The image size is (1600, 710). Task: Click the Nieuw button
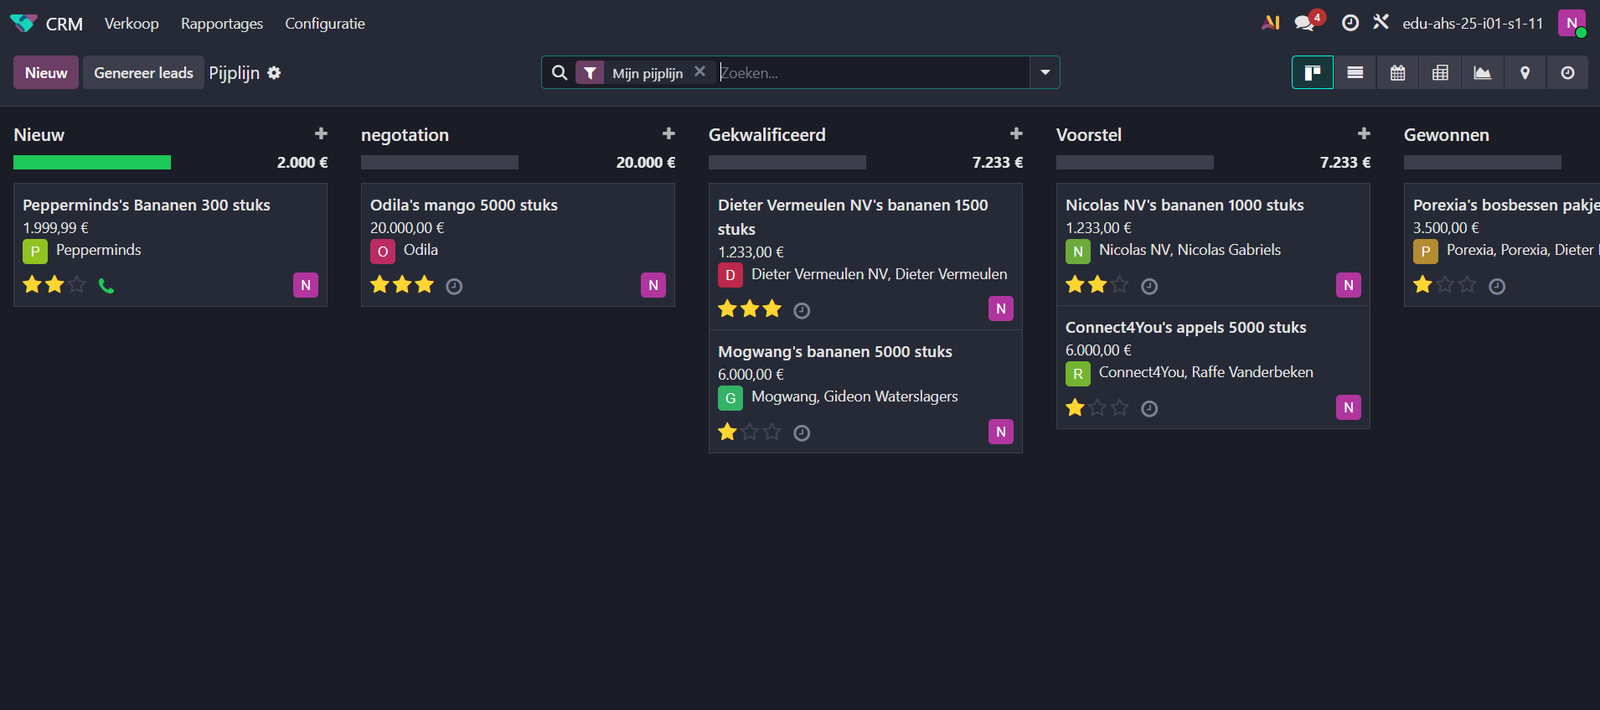tap(46, 73)
